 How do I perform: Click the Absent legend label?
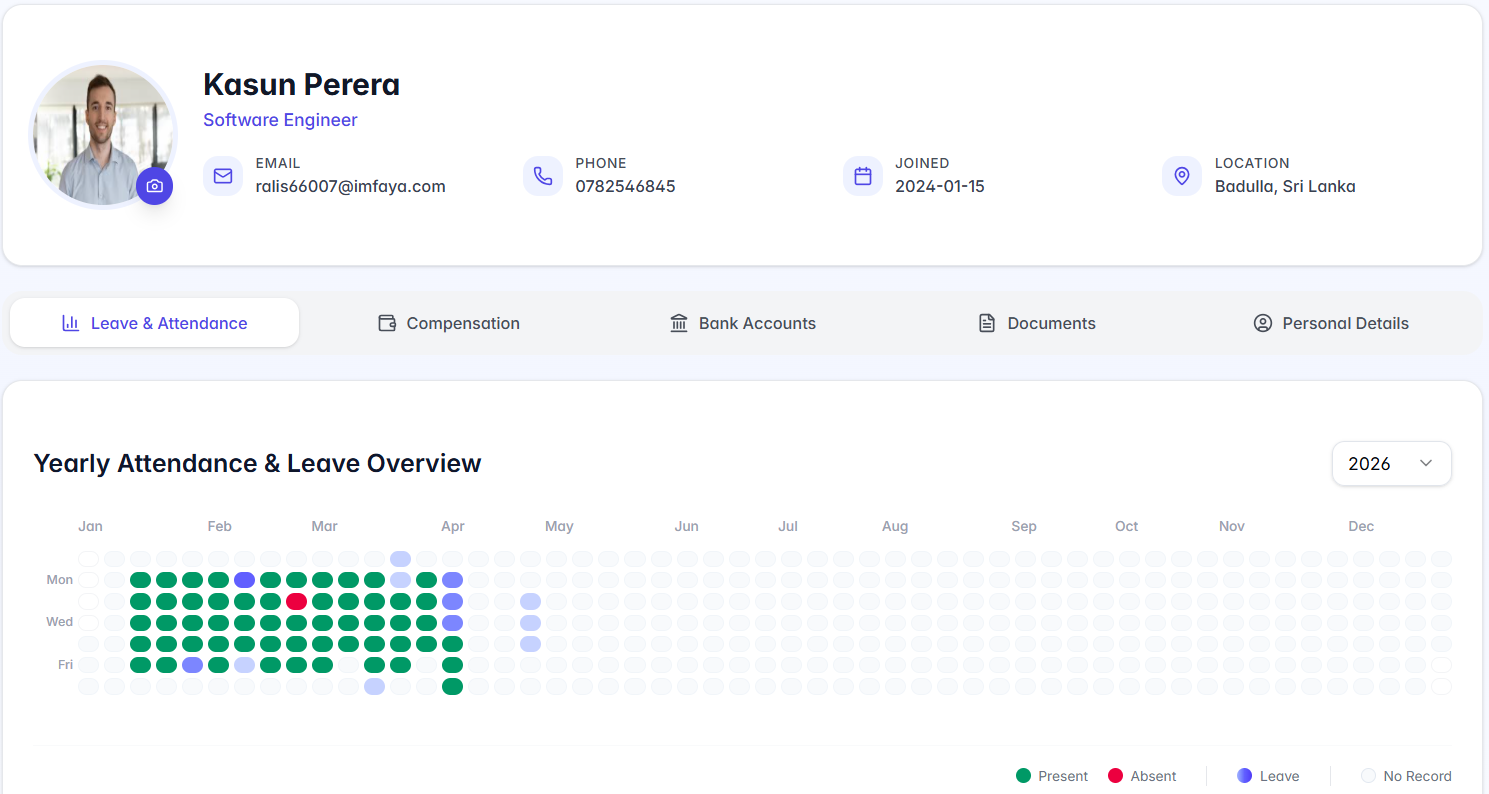[x=1154, y=776]
